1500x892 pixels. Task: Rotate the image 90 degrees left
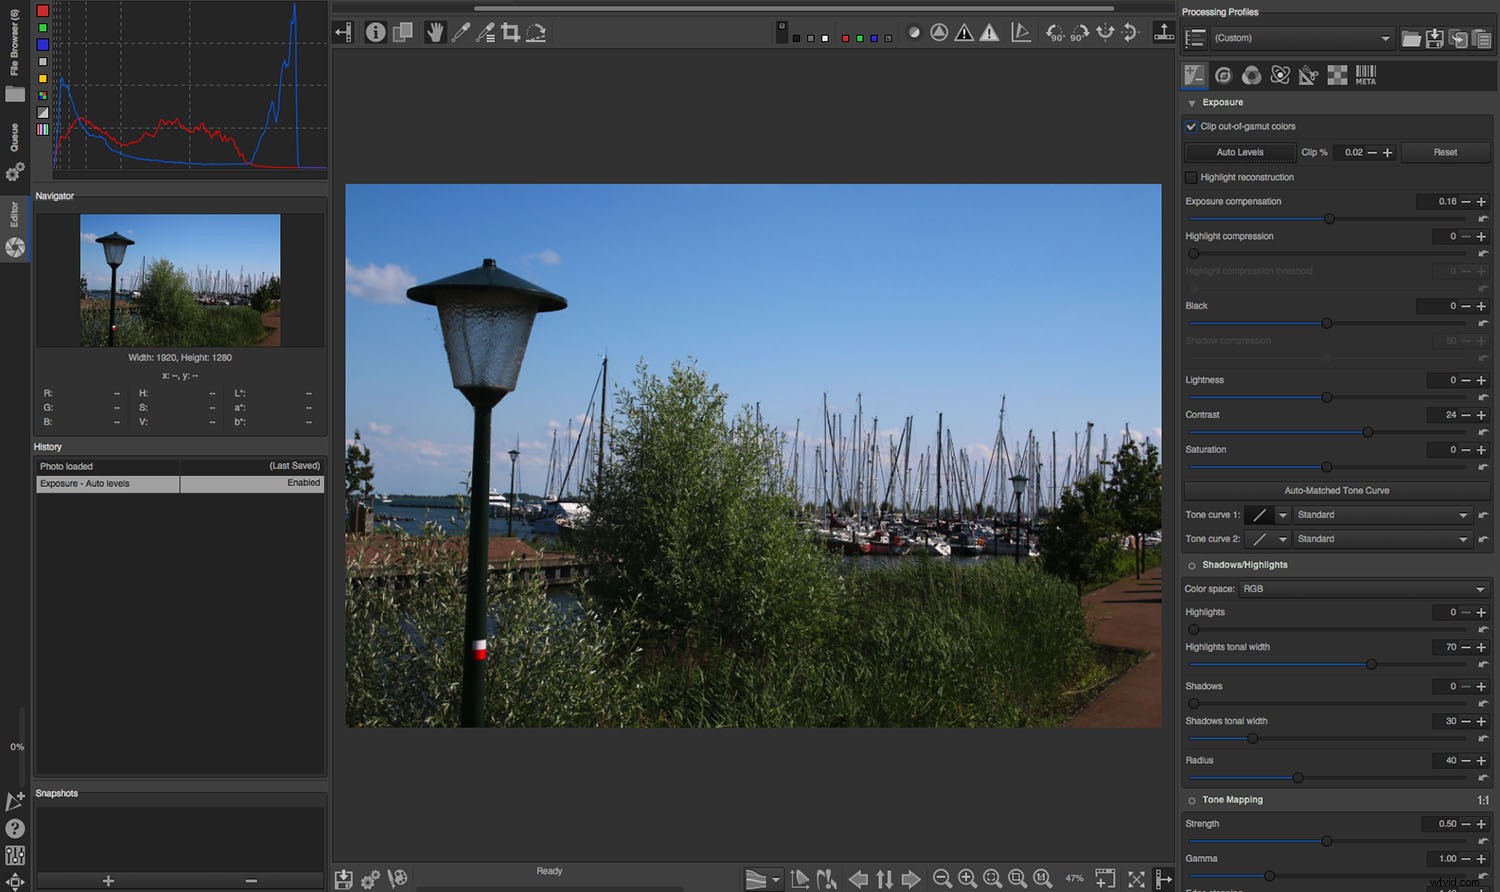[x=1056, y=32]
